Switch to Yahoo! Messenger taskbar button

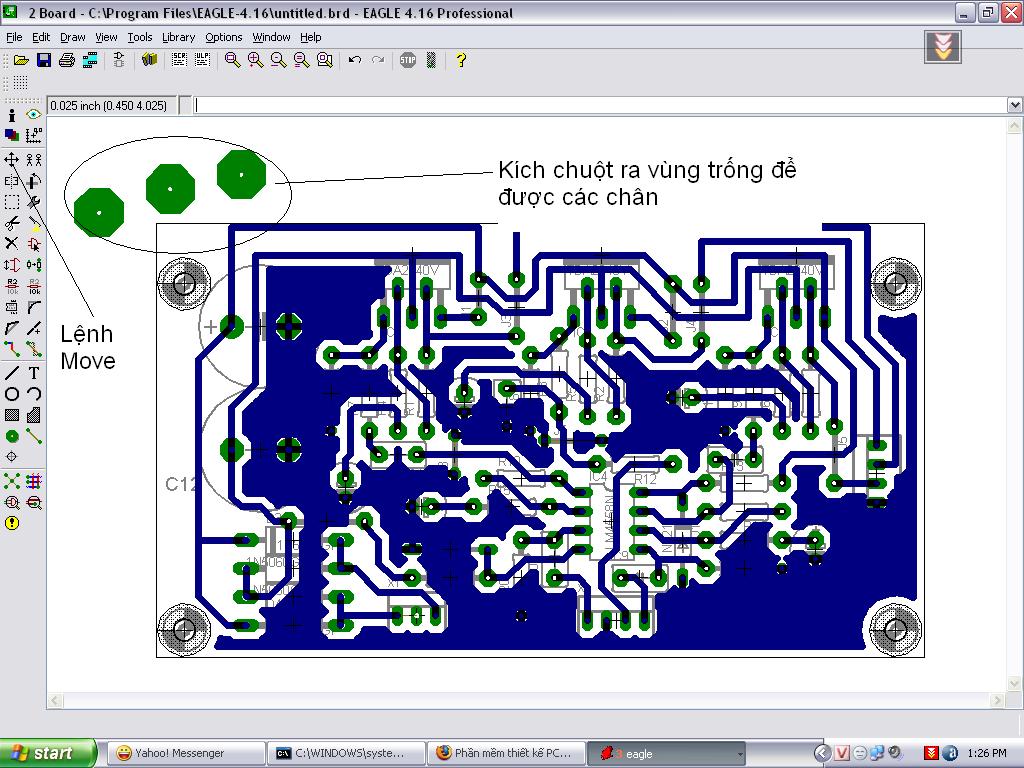[x=186, y=754]
